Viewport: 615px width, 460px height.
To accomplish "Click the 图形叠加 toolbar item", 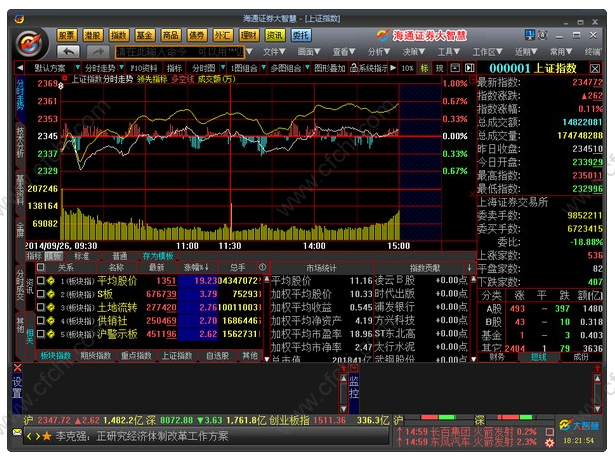I will (330, 68).
